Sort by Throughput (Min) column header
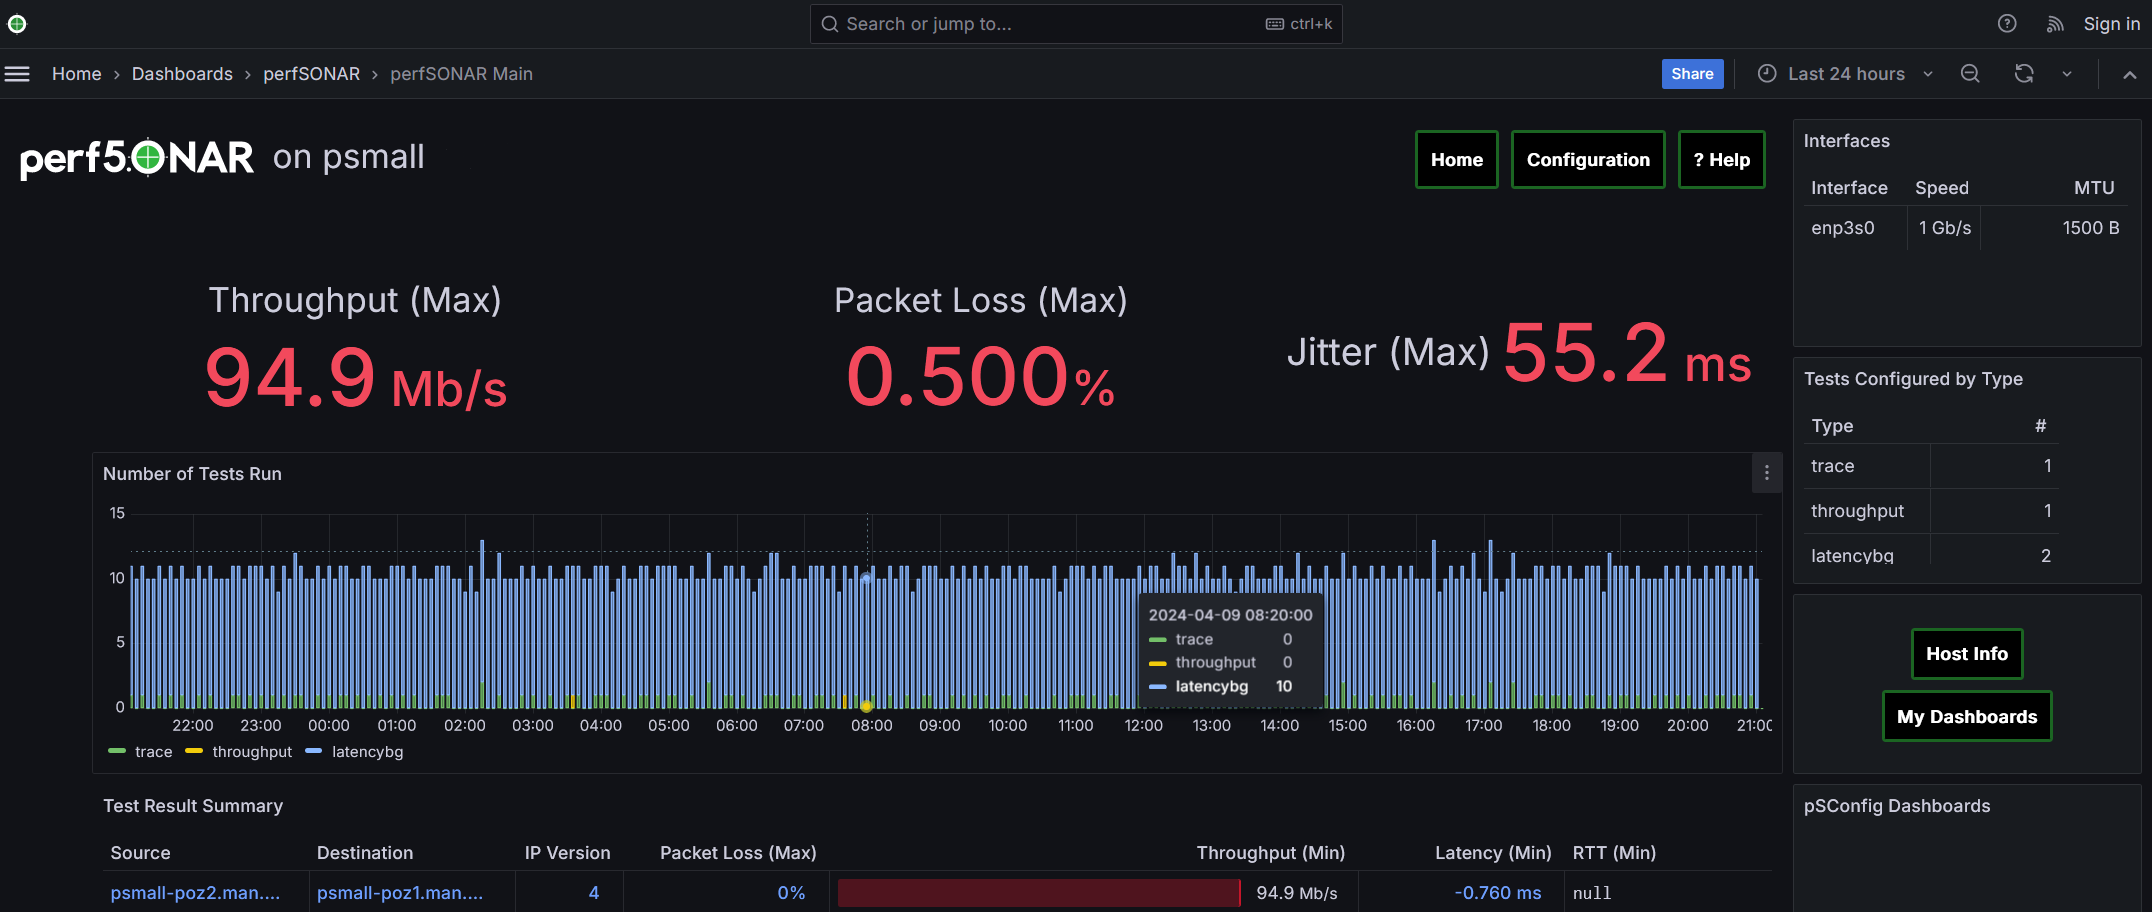This screenshot has width=2152, height=912. pos(1271,853)
